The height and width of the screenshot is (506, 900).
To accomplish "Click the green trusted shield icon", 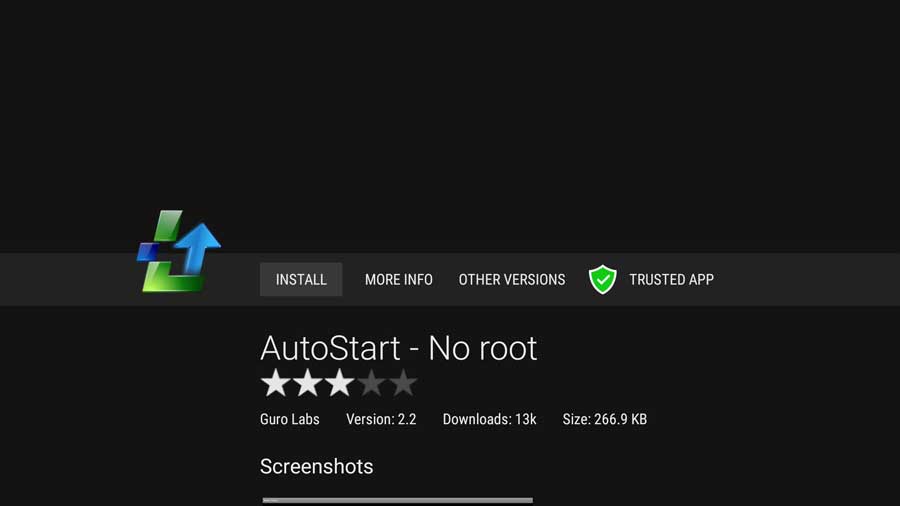I will [x=602, y=279].
